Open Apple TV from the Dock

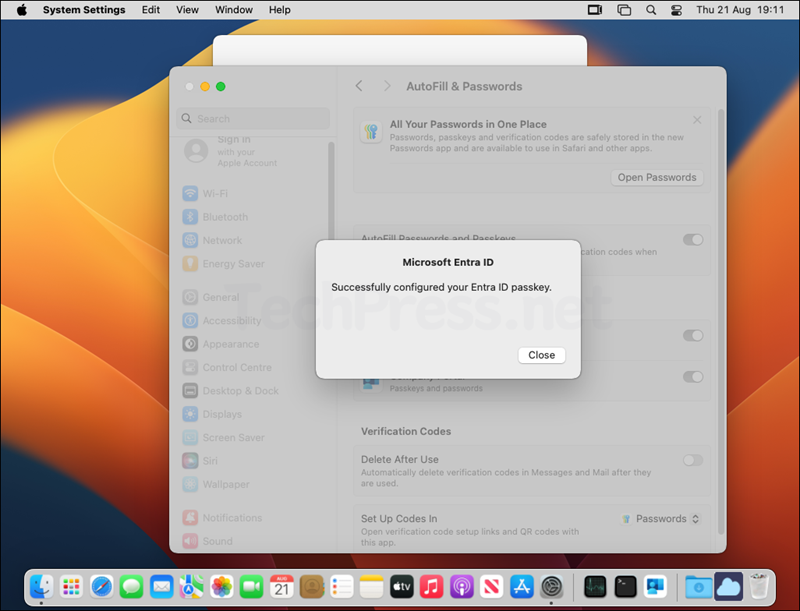(402, 587)
